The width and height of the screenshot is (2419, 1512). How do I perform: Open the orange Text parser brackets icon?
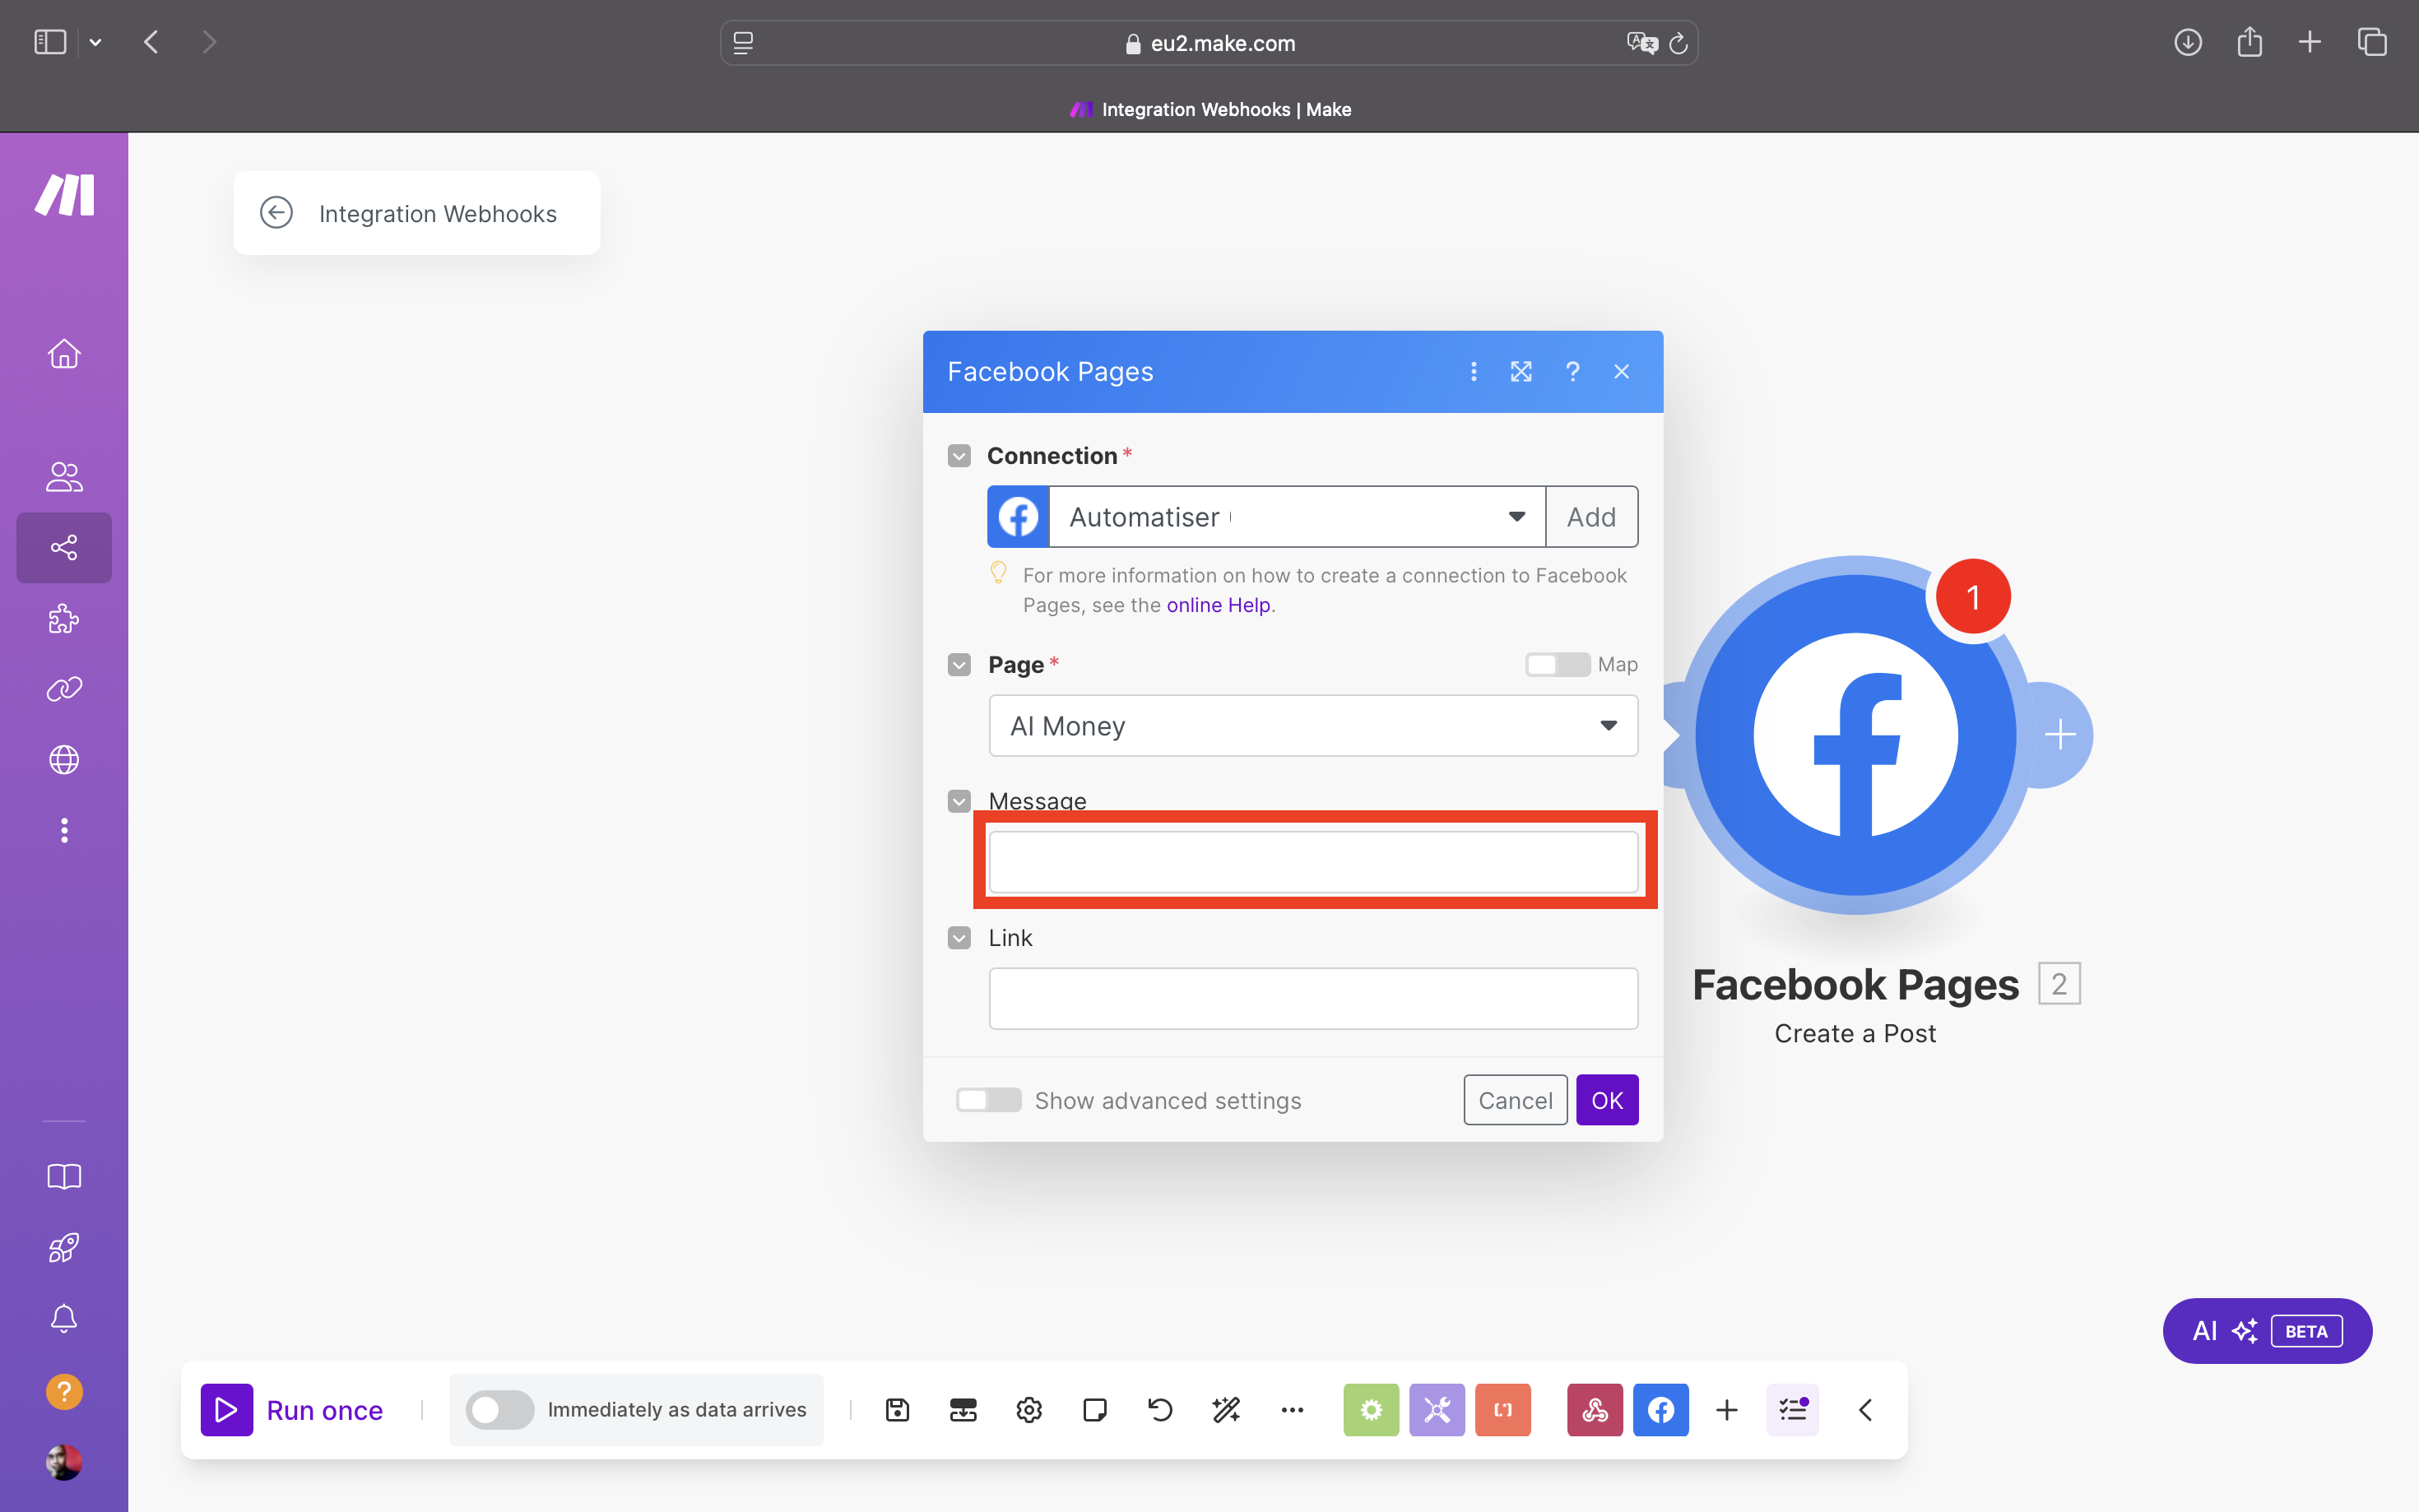click(1503, 1410)
